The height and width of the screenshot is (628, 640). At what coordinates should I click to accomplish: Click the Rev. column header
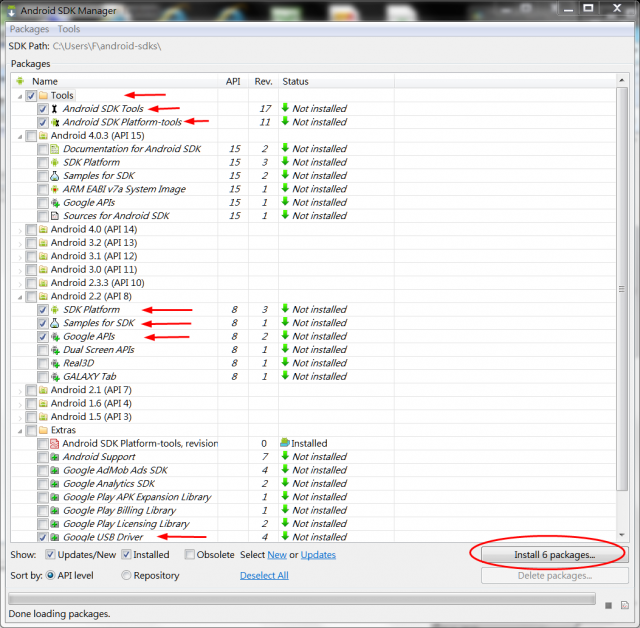point(263,81)
